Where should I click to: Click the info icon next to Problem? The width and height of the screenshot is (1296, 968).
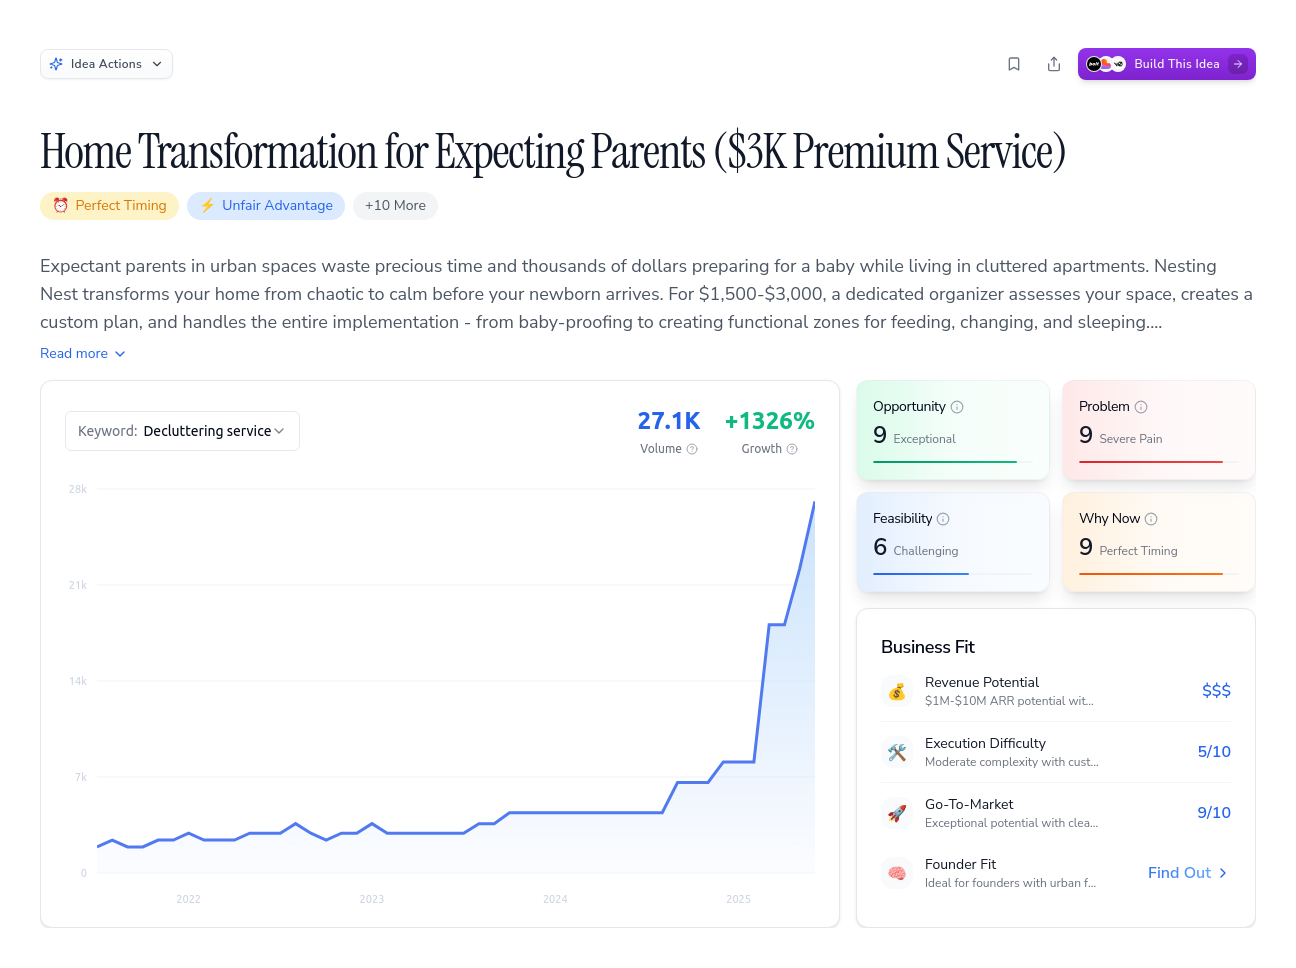coord(1141,407)
